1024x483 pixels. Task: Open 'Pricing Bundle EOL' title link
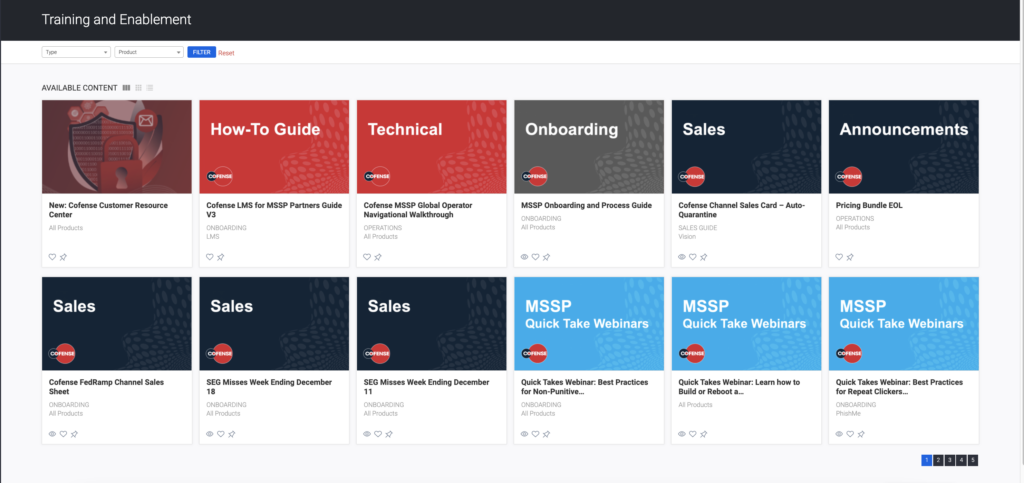coord(869,206)
